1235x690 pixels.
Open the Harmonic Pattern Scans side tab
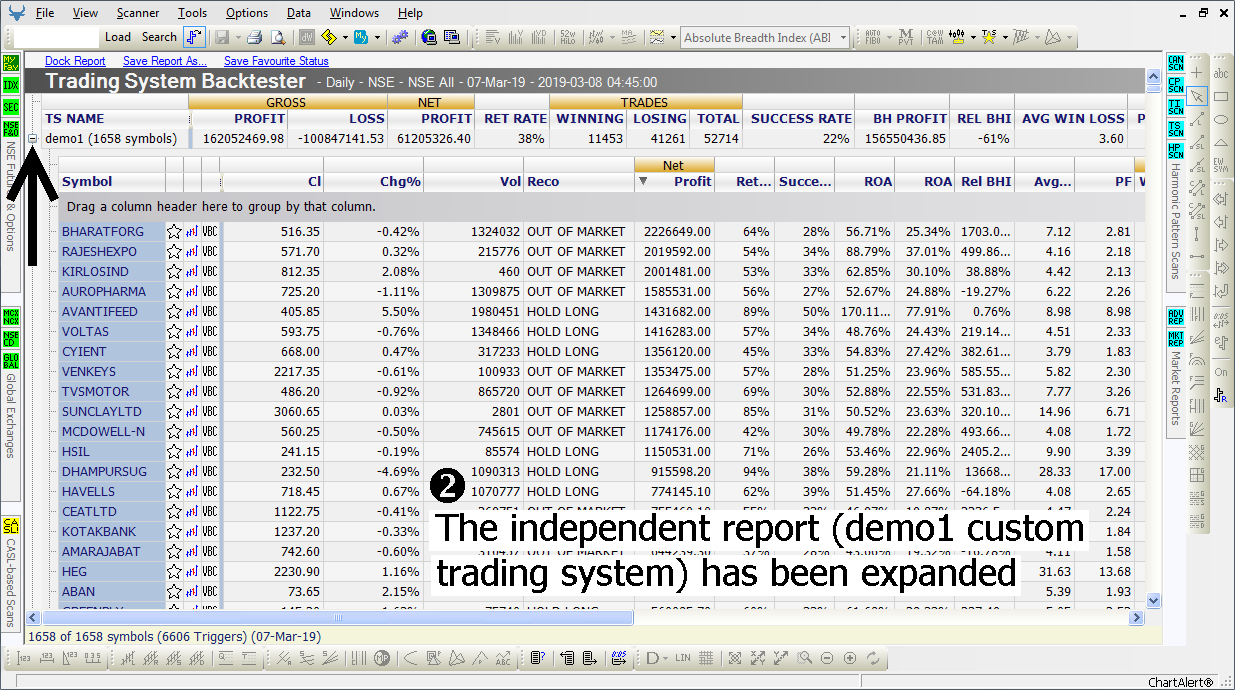(1175, 220)
